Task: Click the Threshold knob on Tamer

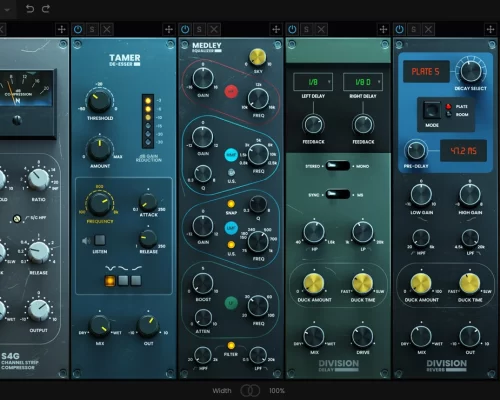Action: coord(99,101)
